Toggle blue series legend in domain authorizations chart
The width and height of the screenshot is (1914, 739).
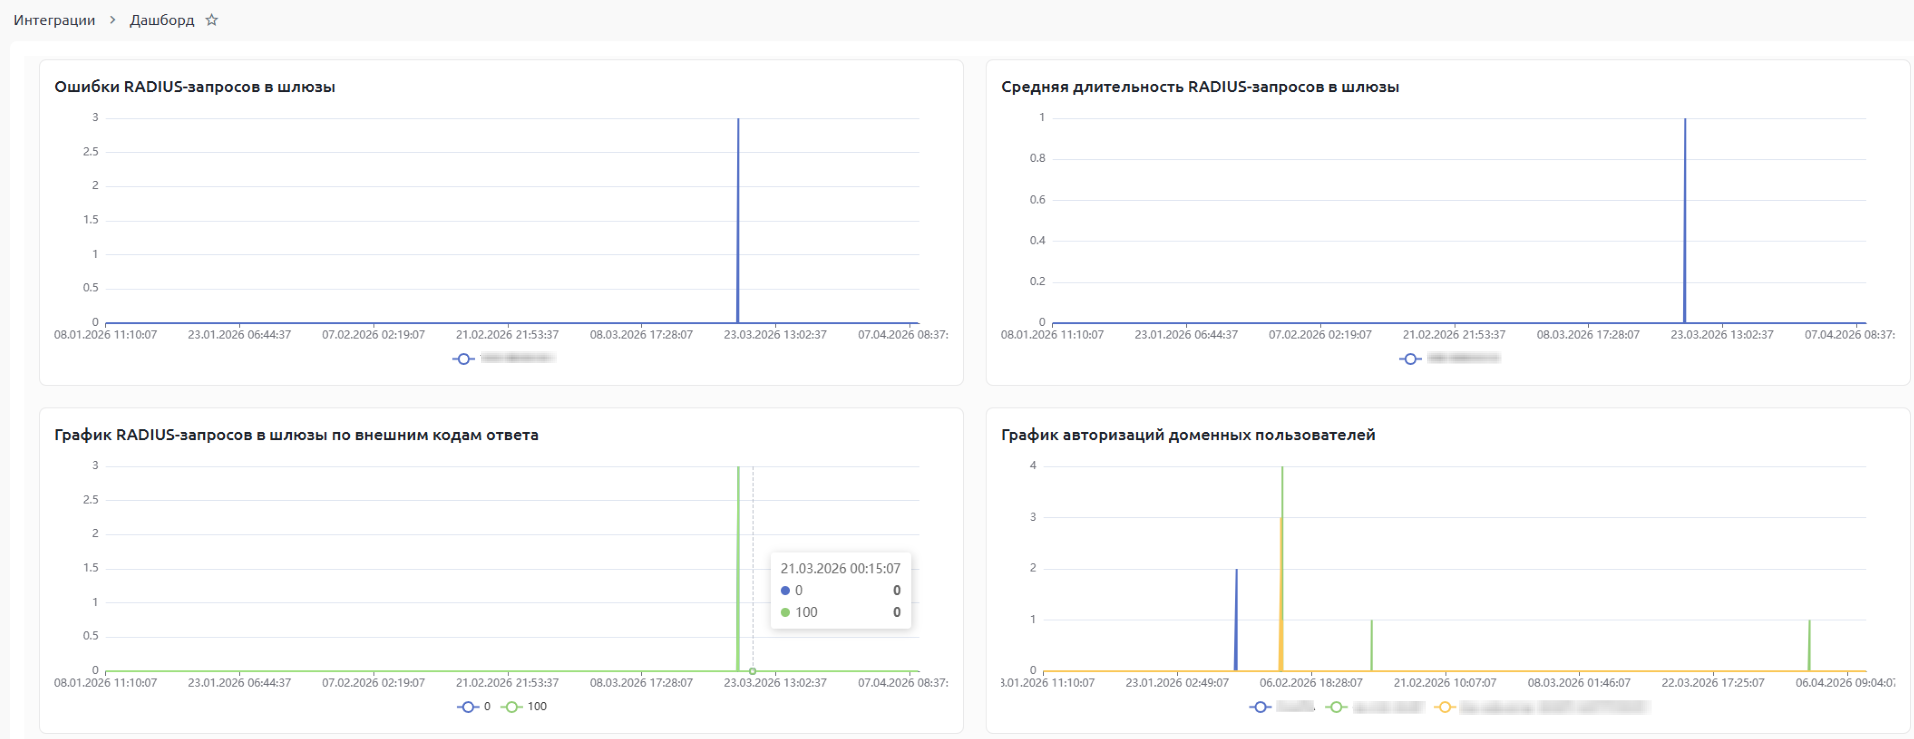click(x=1261, y=707)
